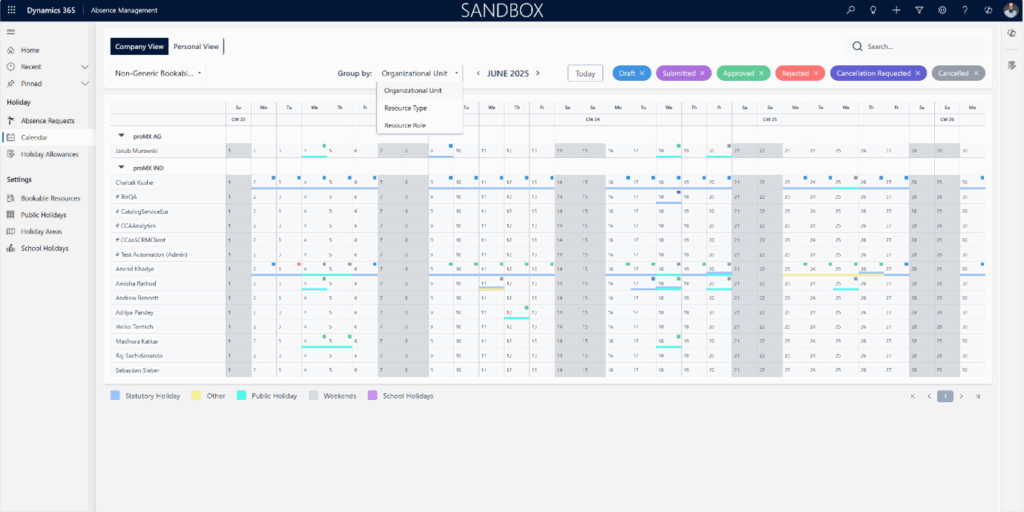1024x512 pixels.
Task: Click the Pinned pin icon
Action: click(x=10, y=84)
